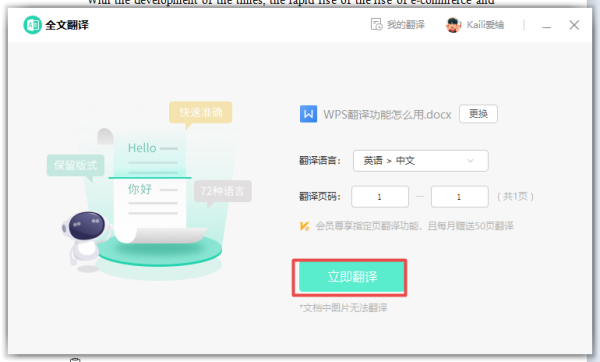Click the membership V badge icon
600x362 pixels.
pos(305,226)
